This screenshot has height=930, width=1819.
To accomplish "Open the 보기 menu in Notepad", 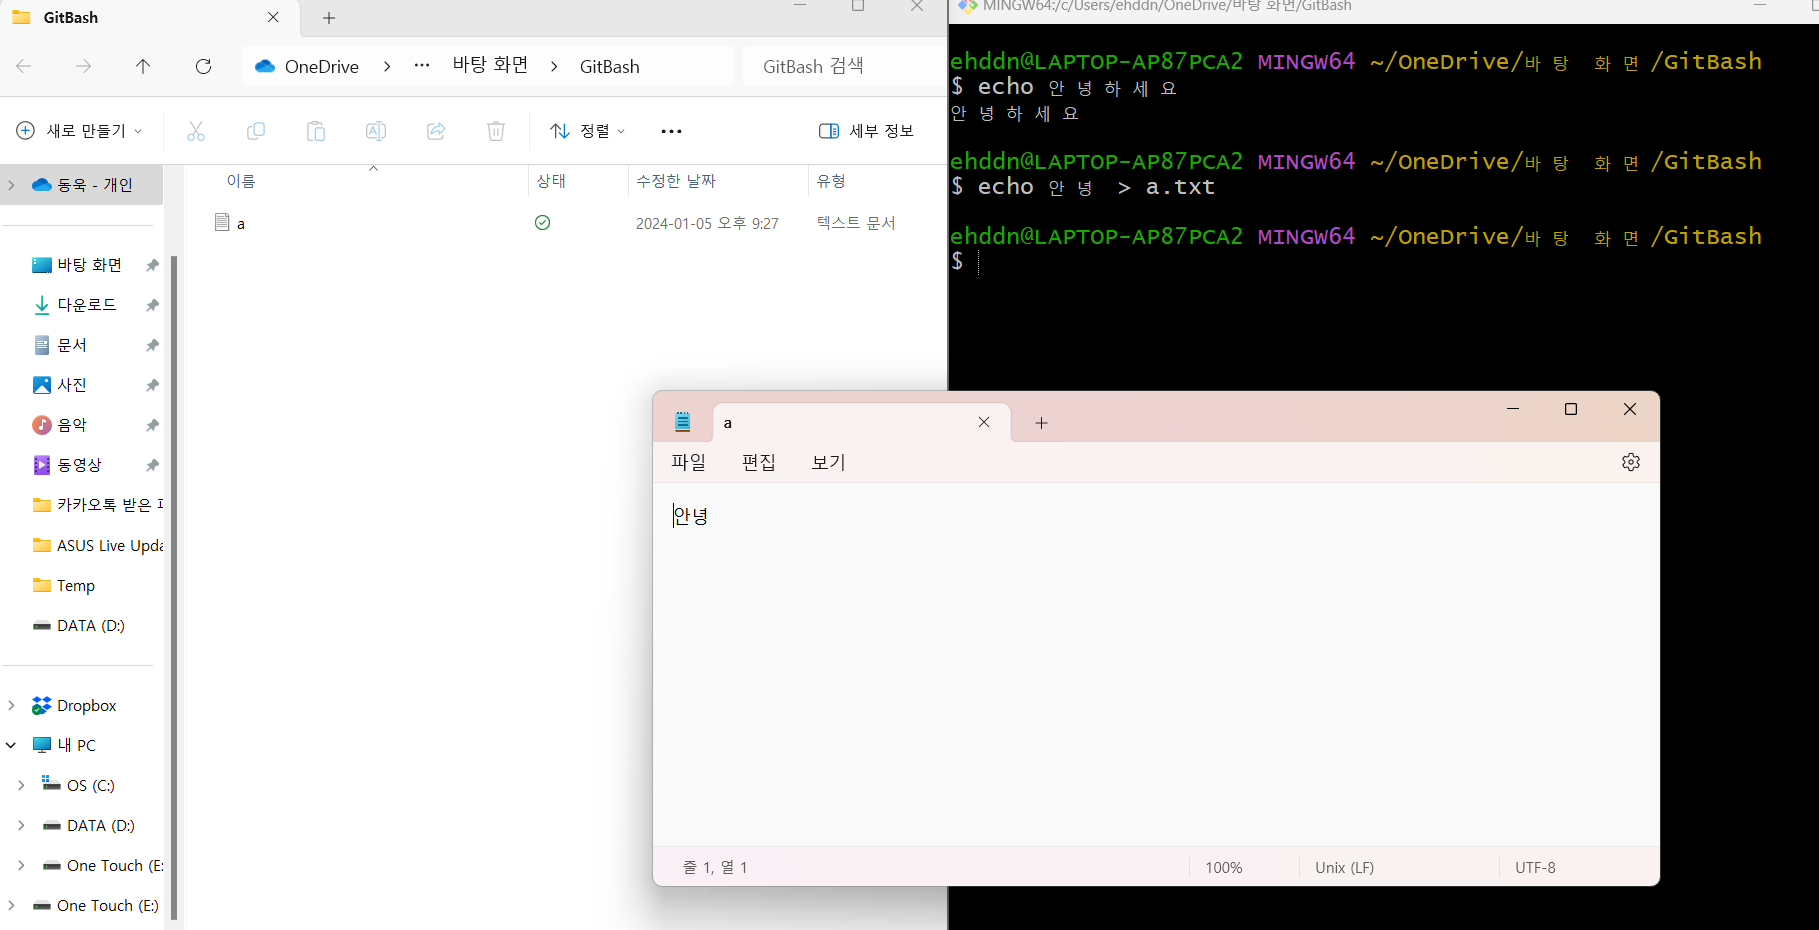I will [829, 462].
